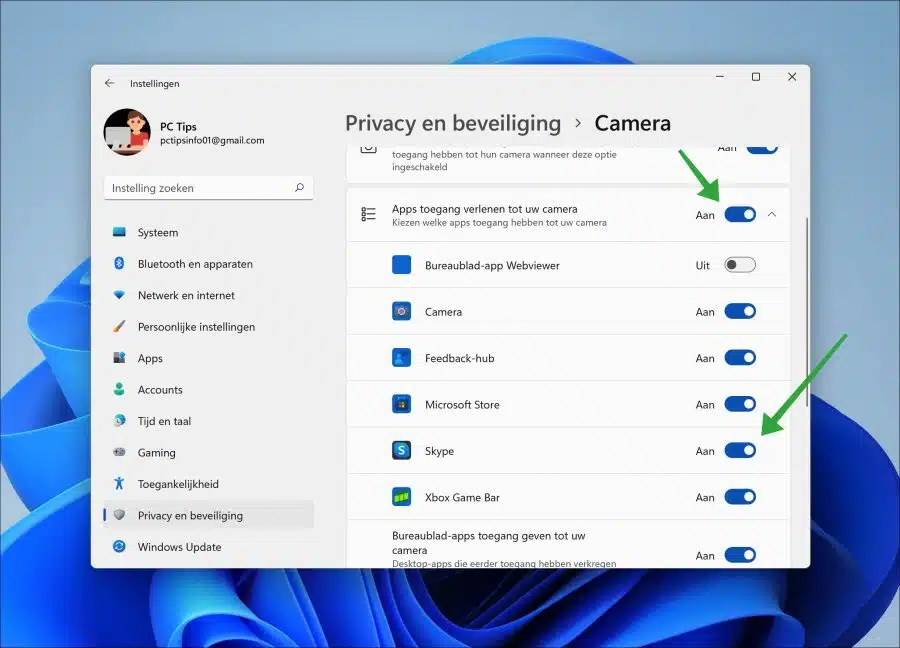This screenshot has height=648, width=900.
Task: Select the Xbox Game Bar app icon
Action: coord(401,497)
